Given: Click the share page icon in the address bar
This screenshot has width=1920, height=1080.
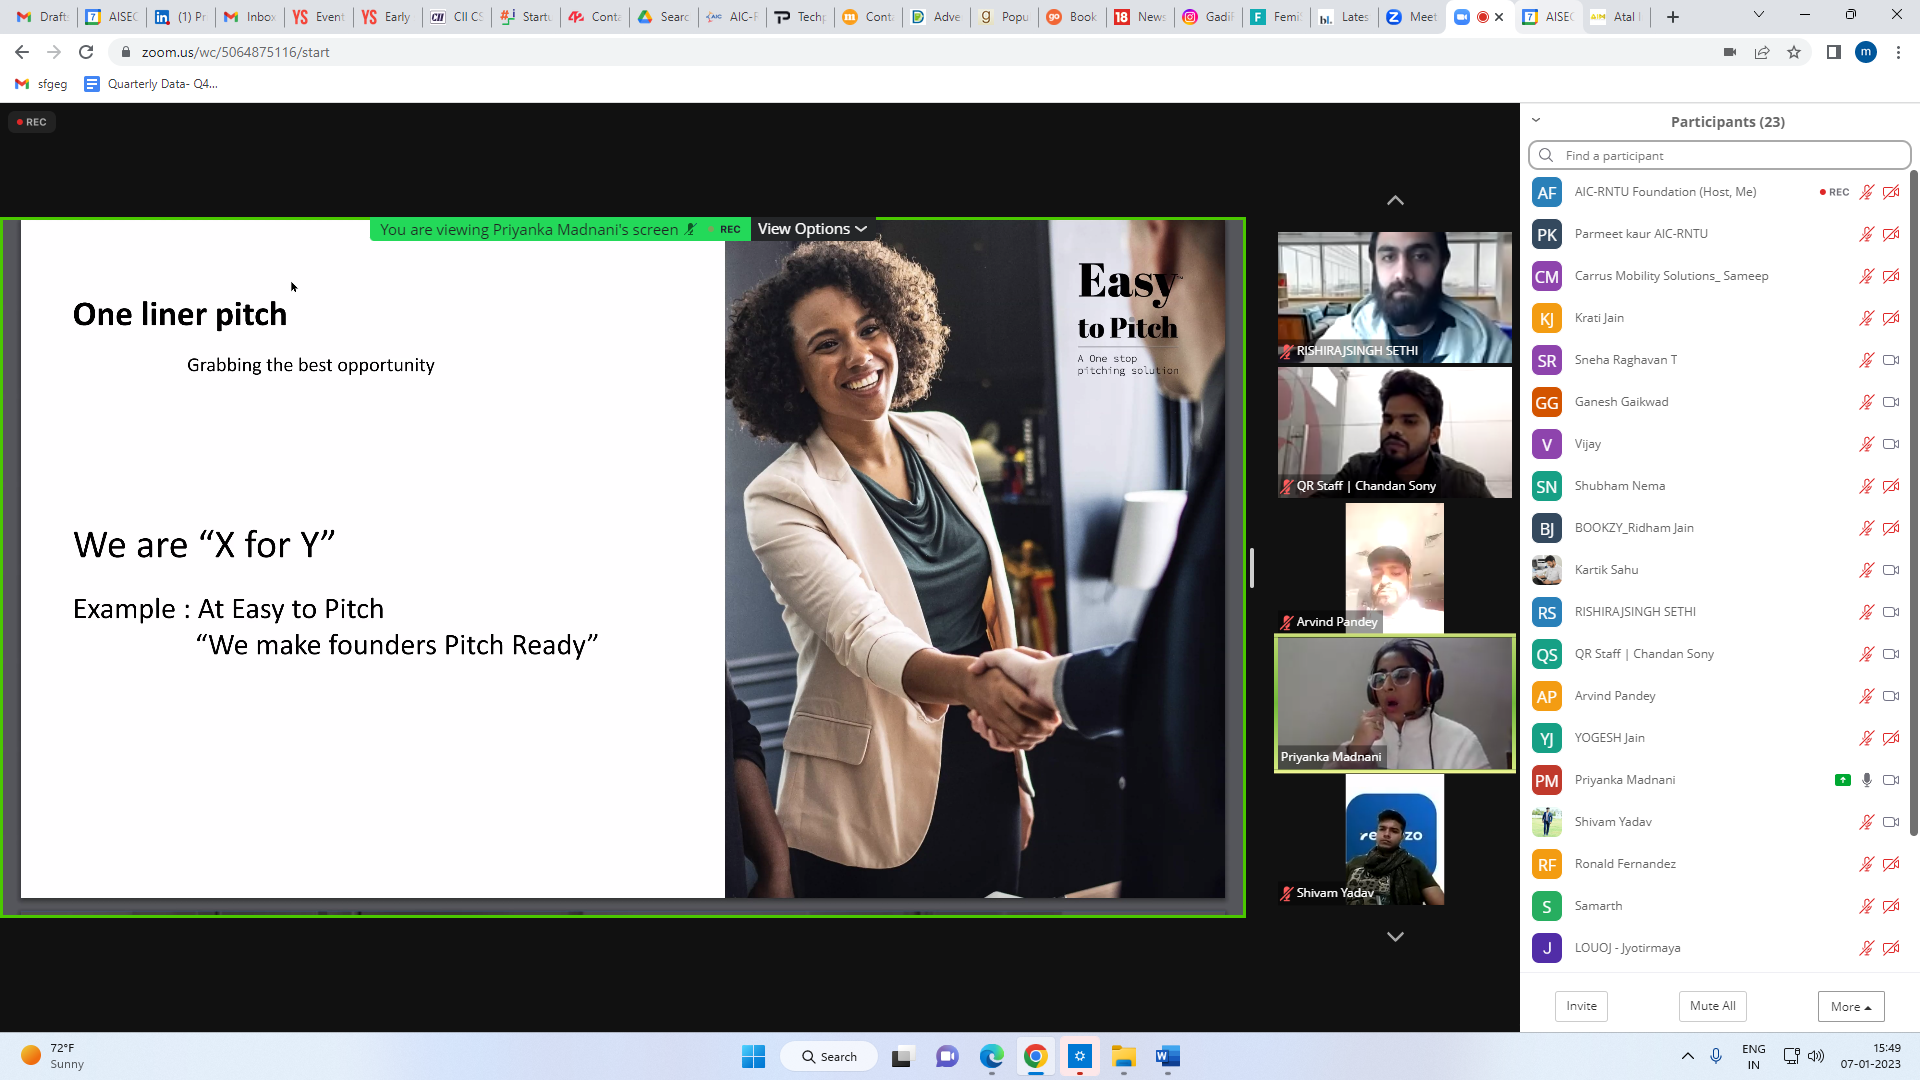Looking at the screenshot, I should tap(1762, 52).
